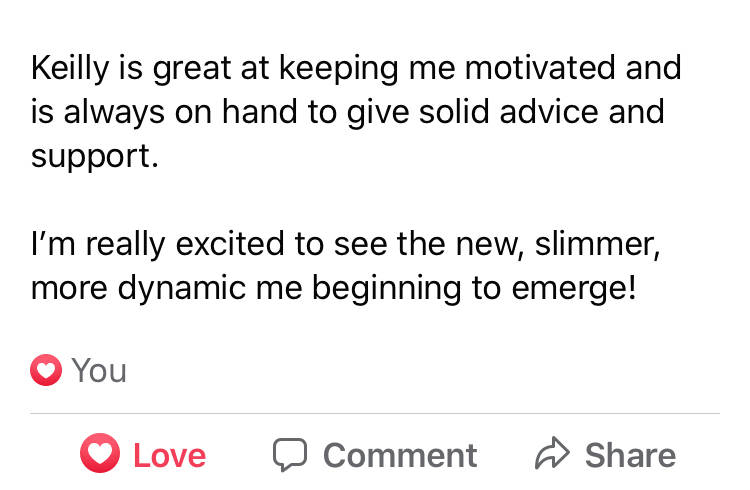
Task: Click the line ending "motivated and"
Action: (356, 68)
